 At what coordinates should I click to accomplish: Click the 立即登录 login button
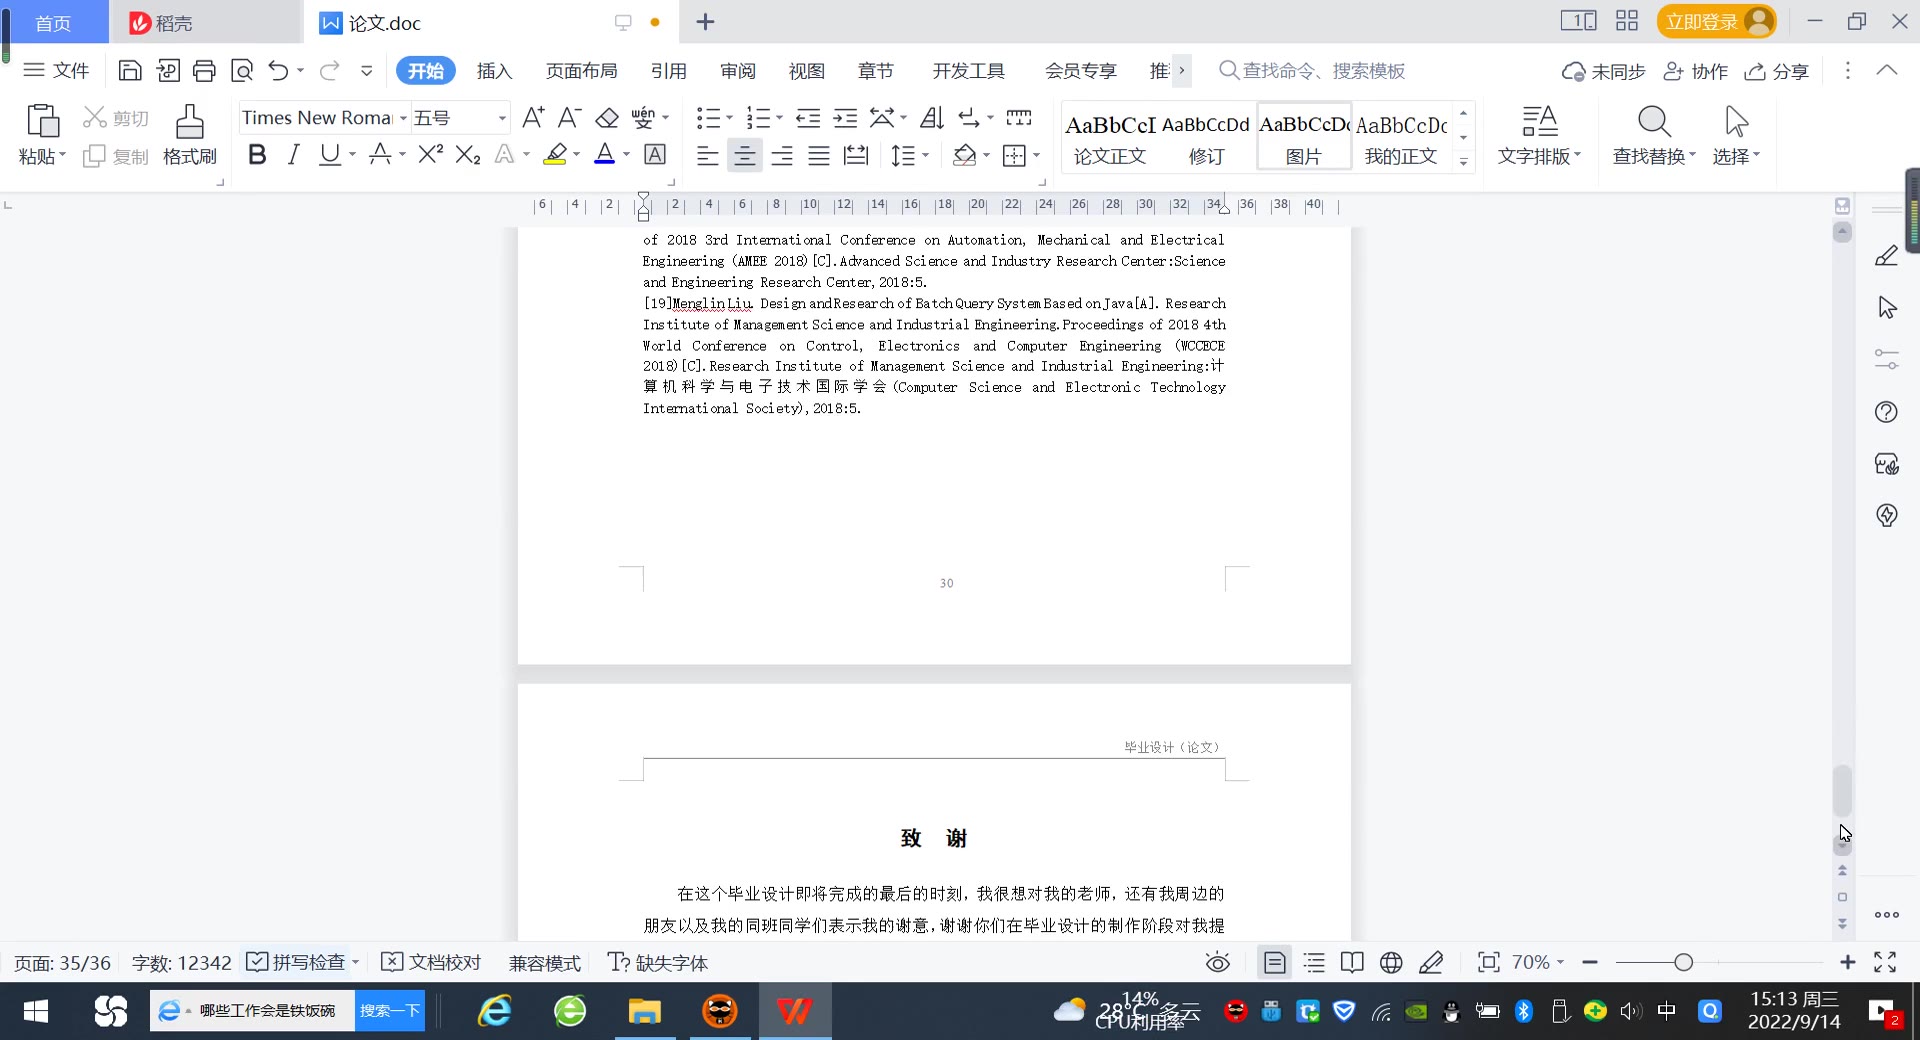click(x=1716, y=21)
